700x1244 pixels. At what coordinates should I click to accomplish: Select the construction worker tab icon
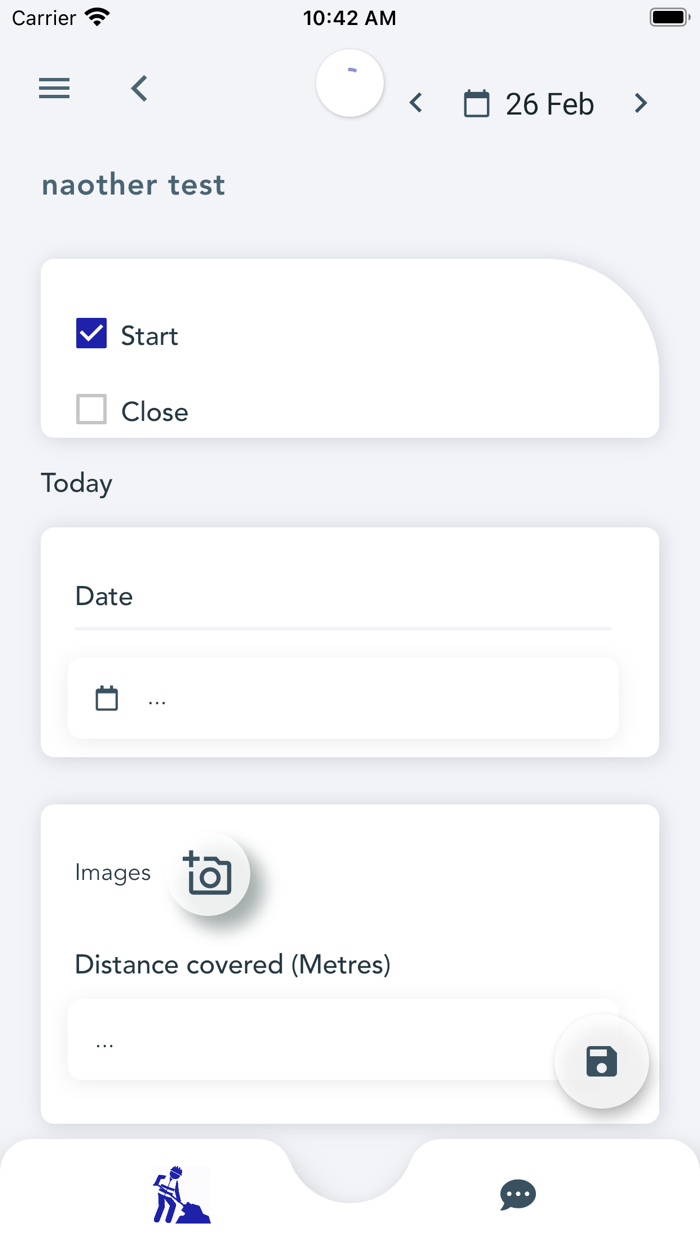[x=181, y=1195]
